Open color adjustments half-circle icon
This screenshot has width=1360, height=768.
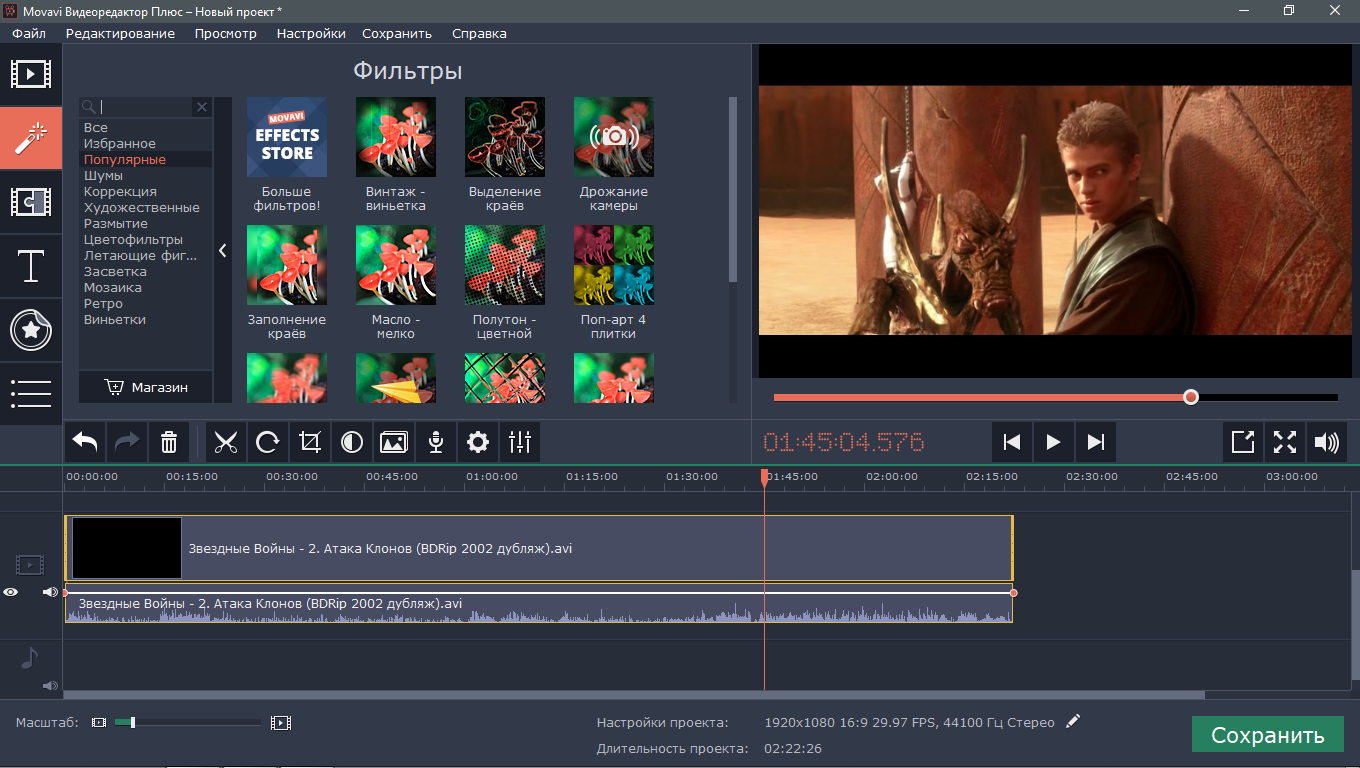click(x=352, y=442)
